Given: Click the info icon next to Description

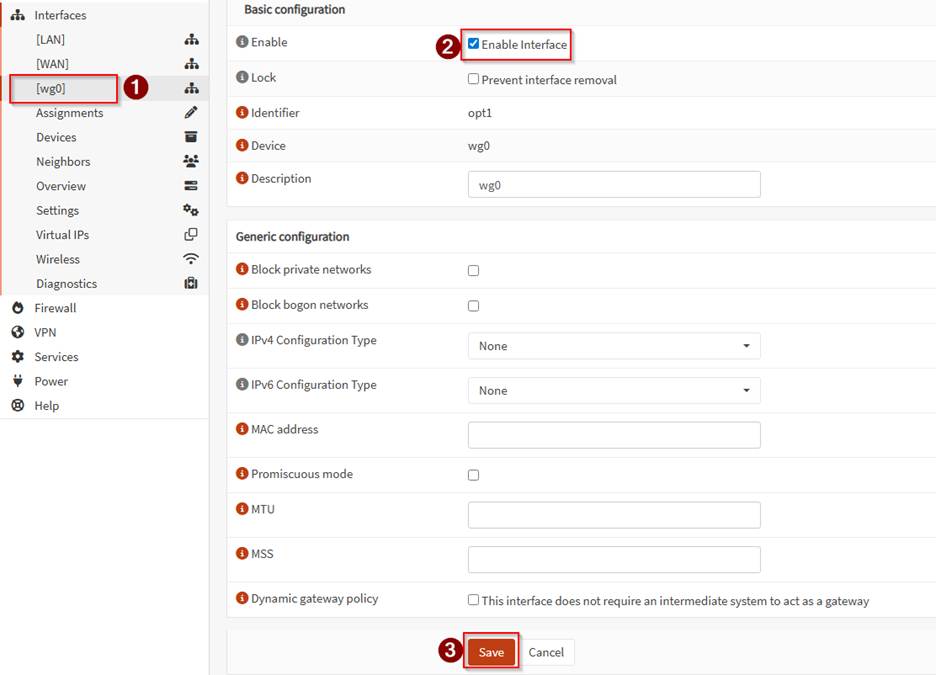Looking at the screenshot, I should (242, 179).
